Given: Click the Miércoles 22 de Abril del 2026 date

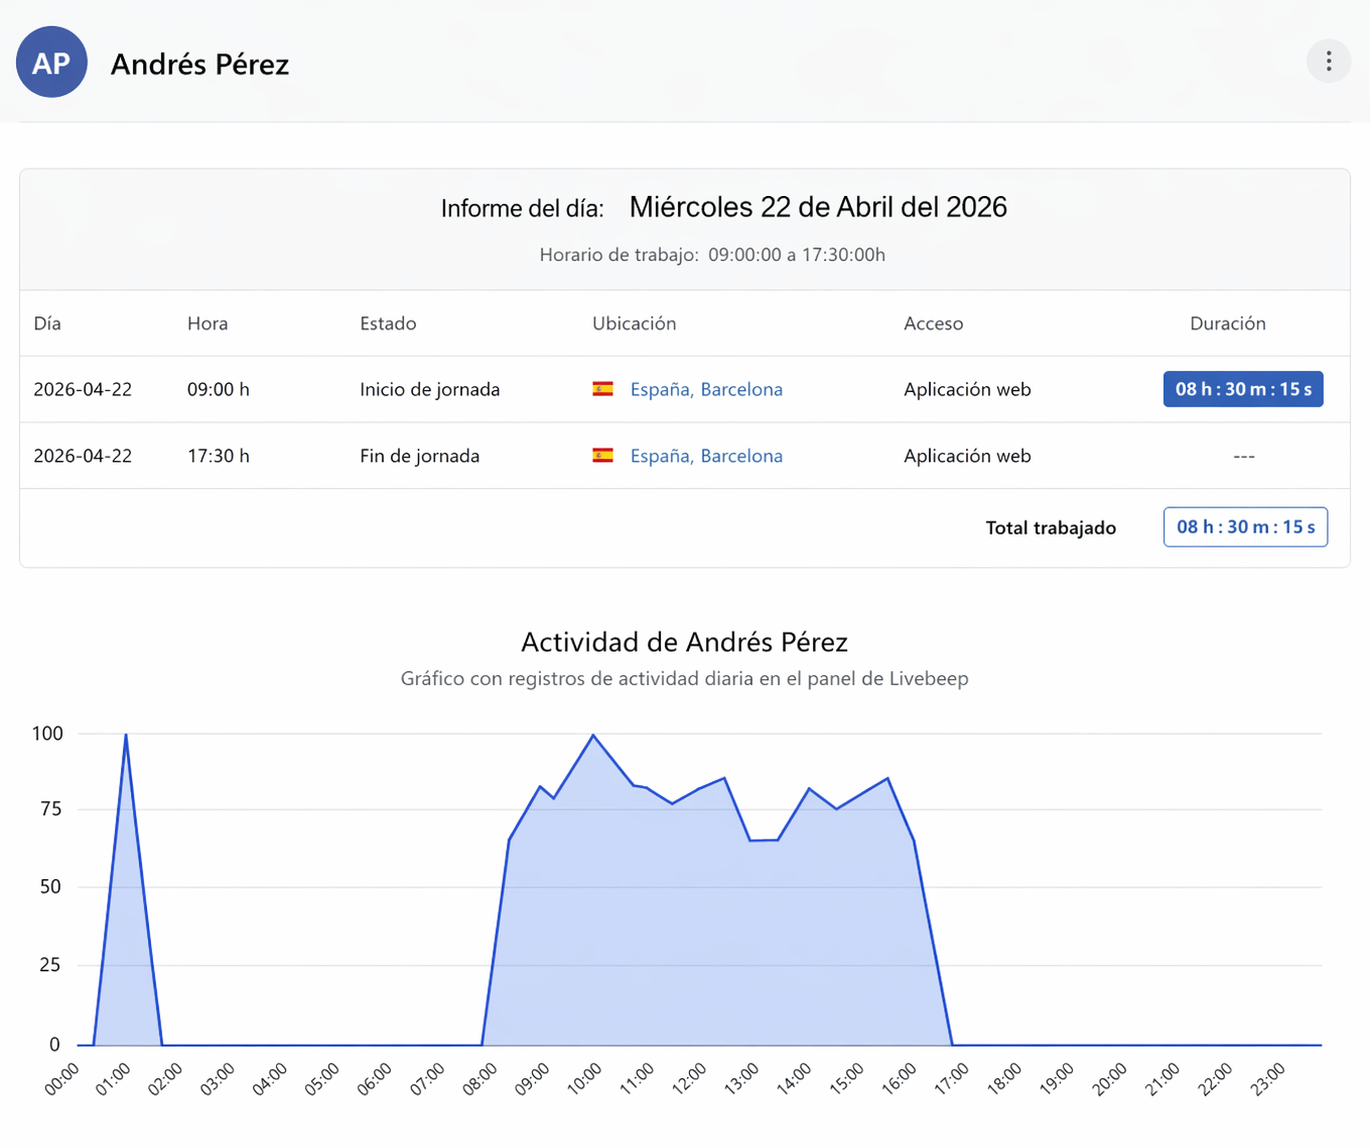Looking at the screenshot, I should click(x=818, y=207).
